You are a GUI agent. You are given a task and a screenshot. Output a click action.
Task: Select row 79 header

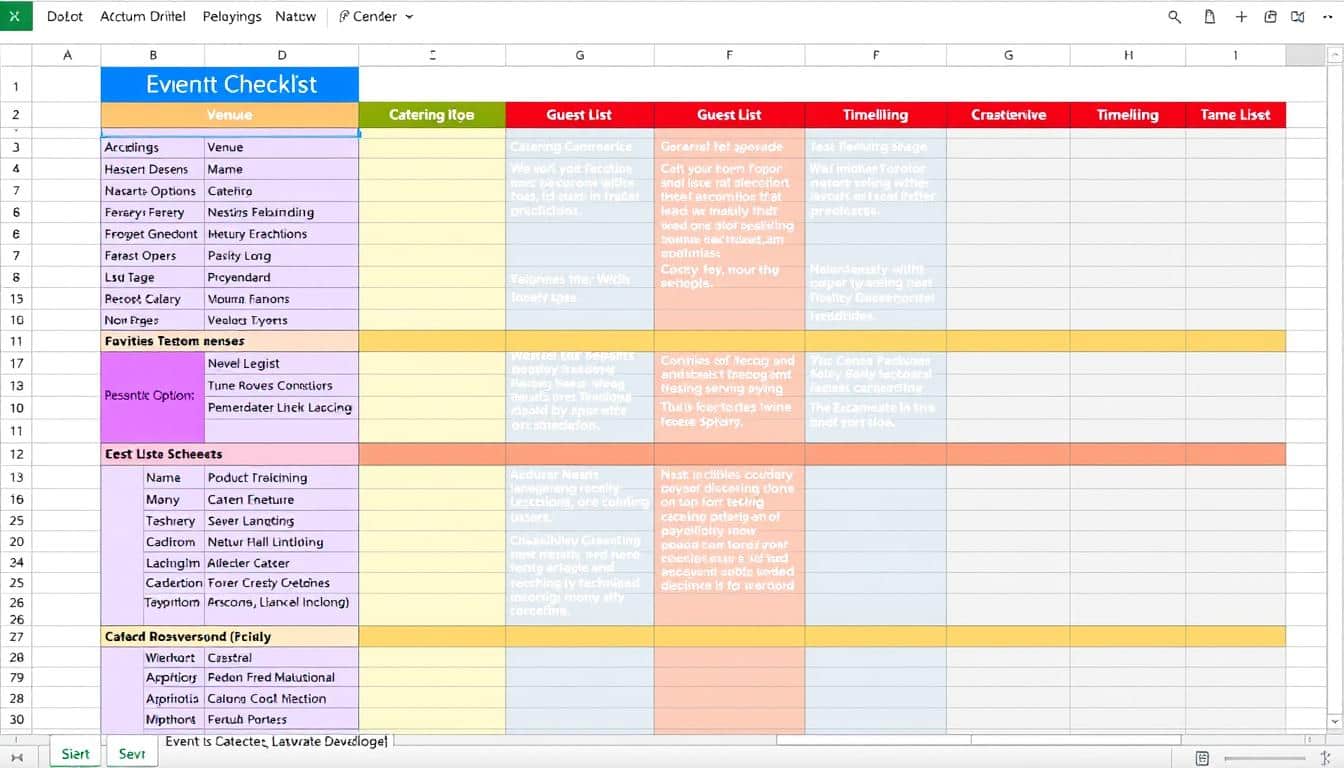(x=16, y=678)
